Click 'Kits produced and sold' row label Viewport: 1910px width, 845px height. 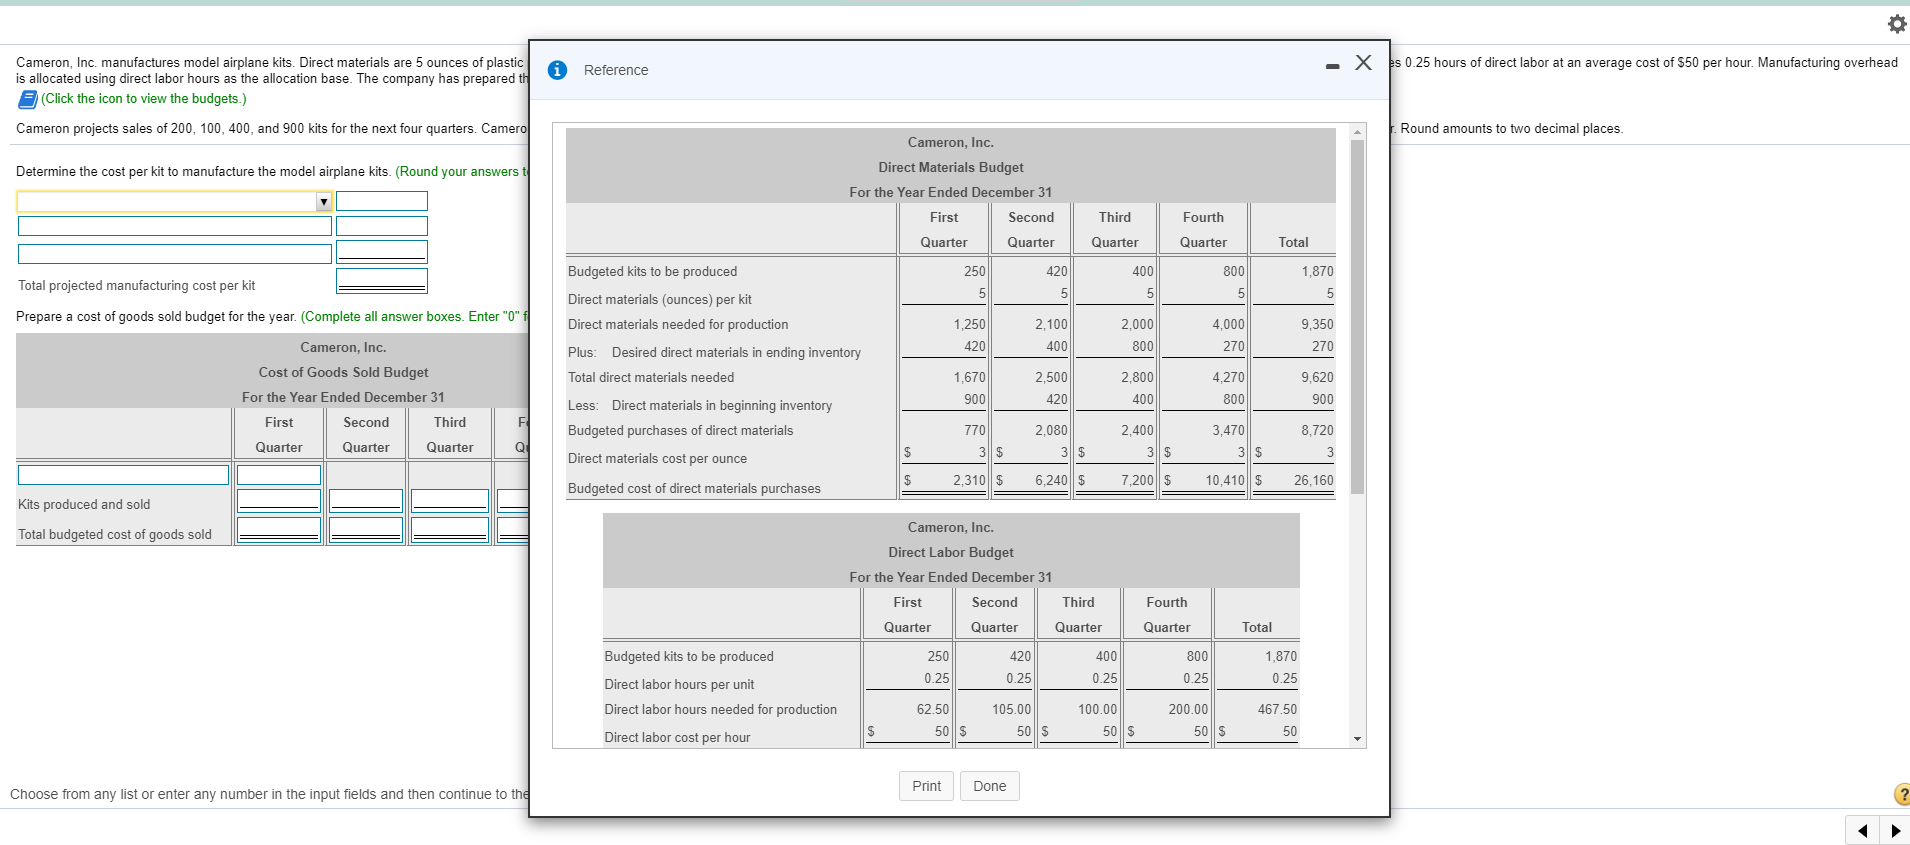point(84,505)
